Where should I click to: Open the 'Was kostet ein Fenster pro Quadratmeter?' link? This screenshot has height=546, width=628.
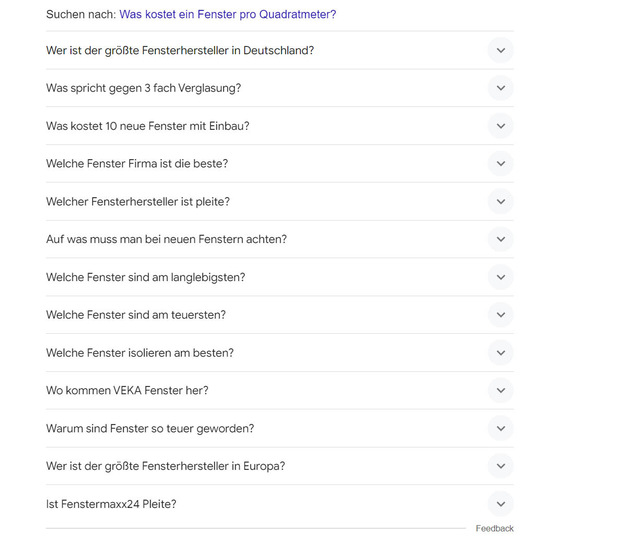point(227,15)
